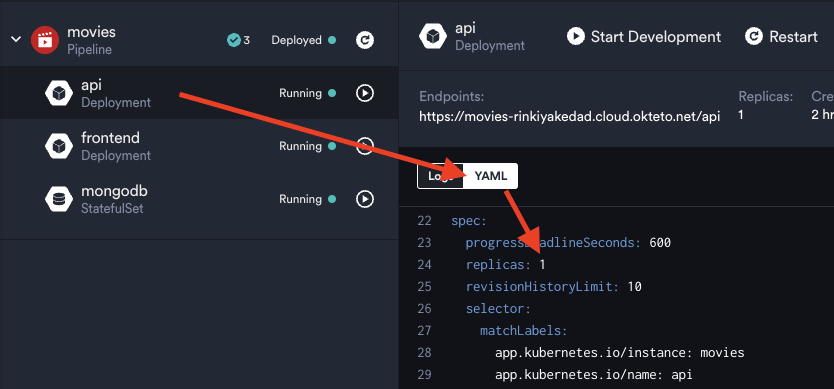Collapse the movies pipeline chevron
The height and width of the screenshot is (389, 834).
point(16,39)
